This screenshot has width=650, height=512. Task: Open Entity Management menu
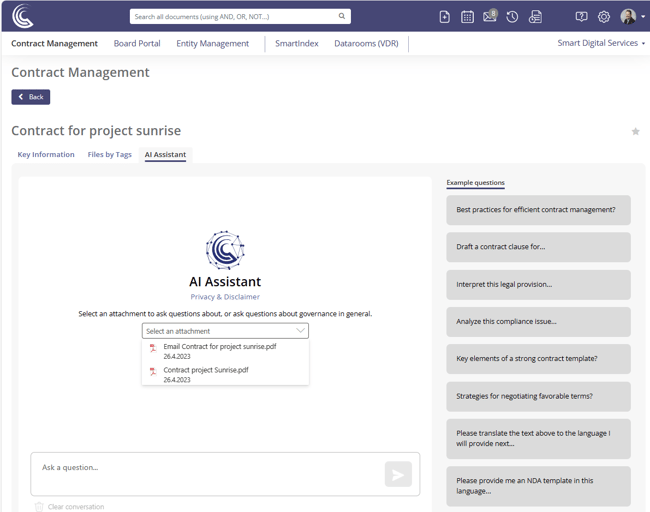point(212,44)
